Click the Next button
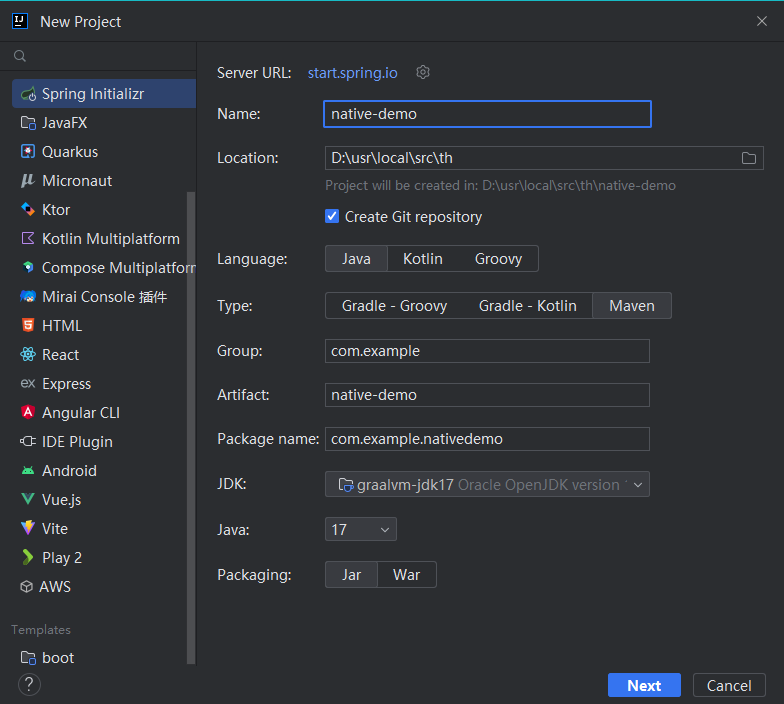This screenshot has height=704, width=784. pos(644,686)
